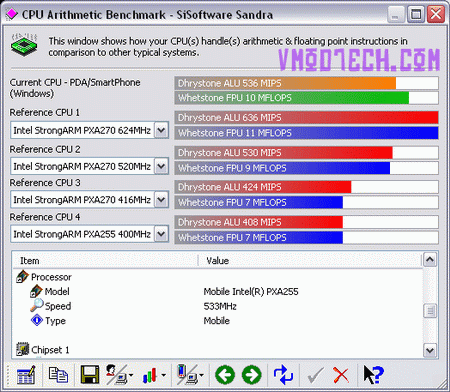Screen dimensions: 450x392
Task: Click the Chipset 1 chip icon
Action: (22, 349)
